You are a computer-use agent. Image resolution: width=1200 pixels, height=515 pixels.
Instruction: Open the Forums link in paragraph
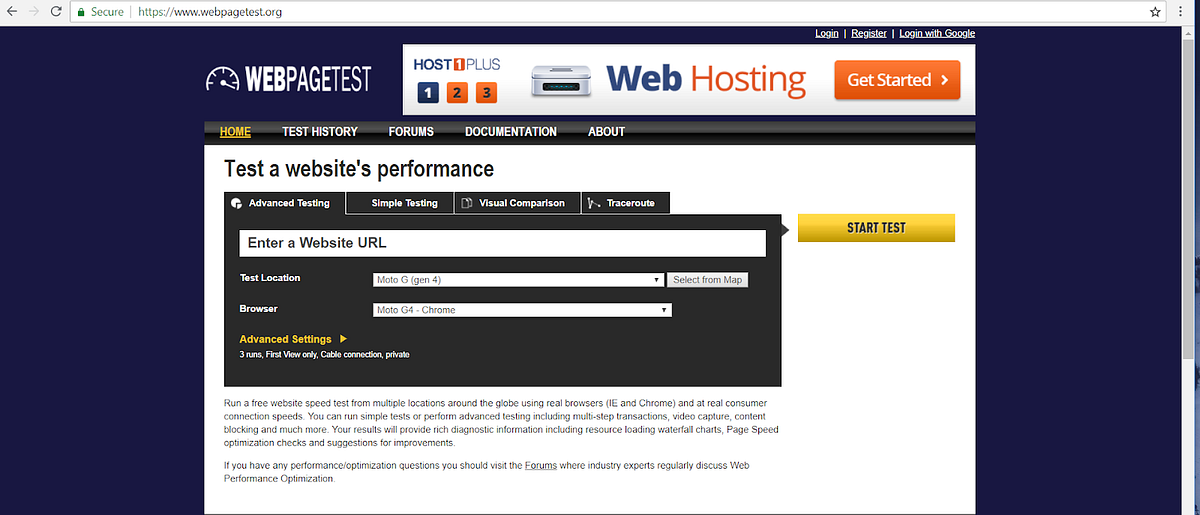[540, 466]
